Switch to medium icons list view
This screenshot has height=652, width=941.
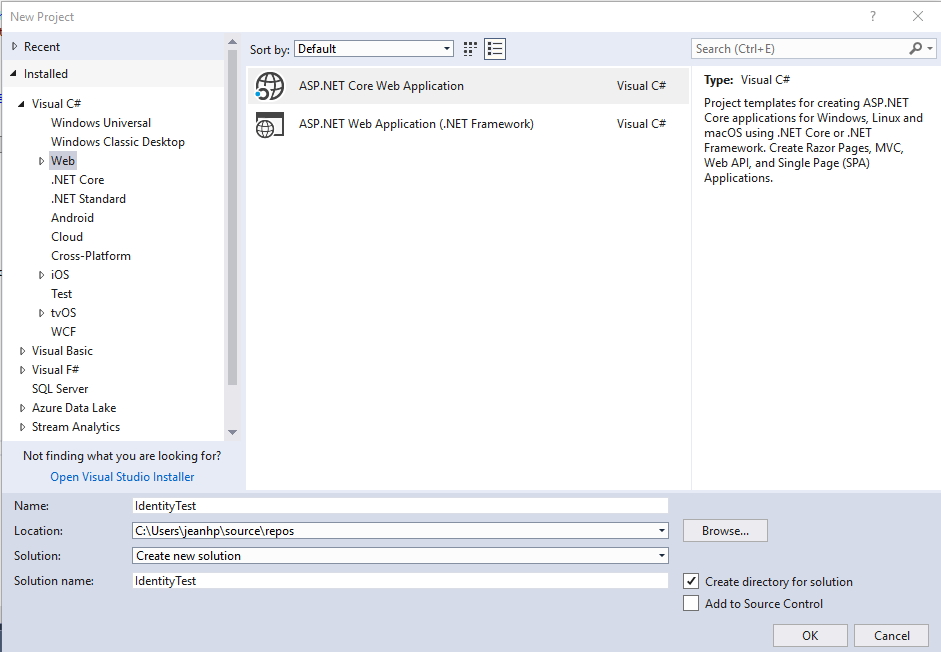tap(495, 49)
